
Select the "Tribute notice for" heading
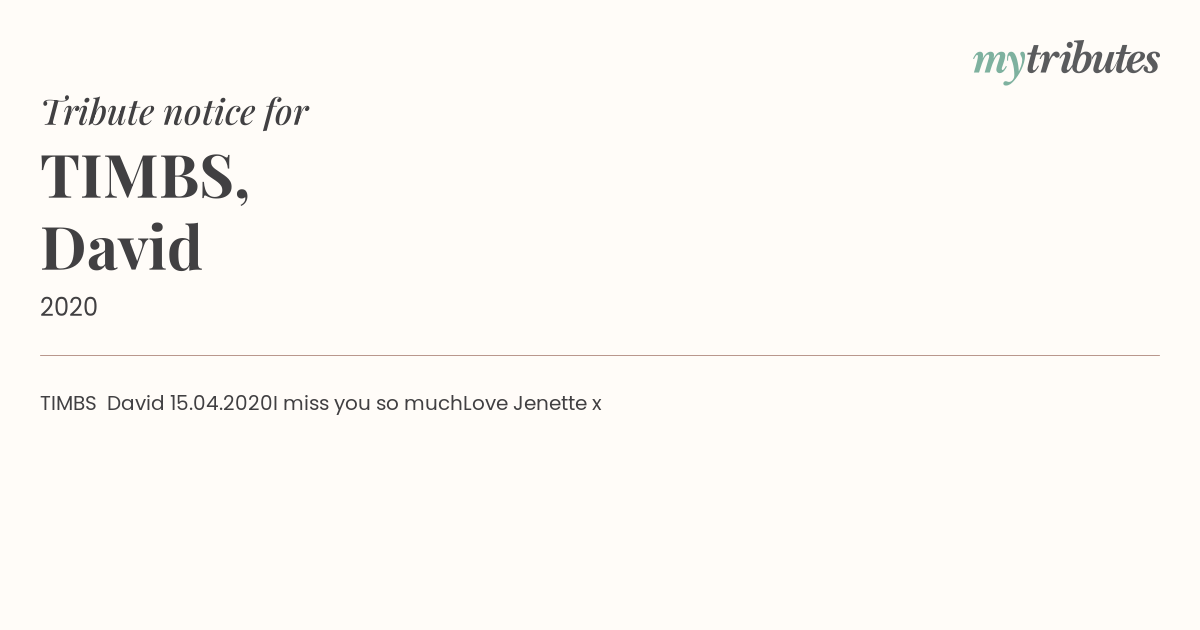click(x=175, y=112)
